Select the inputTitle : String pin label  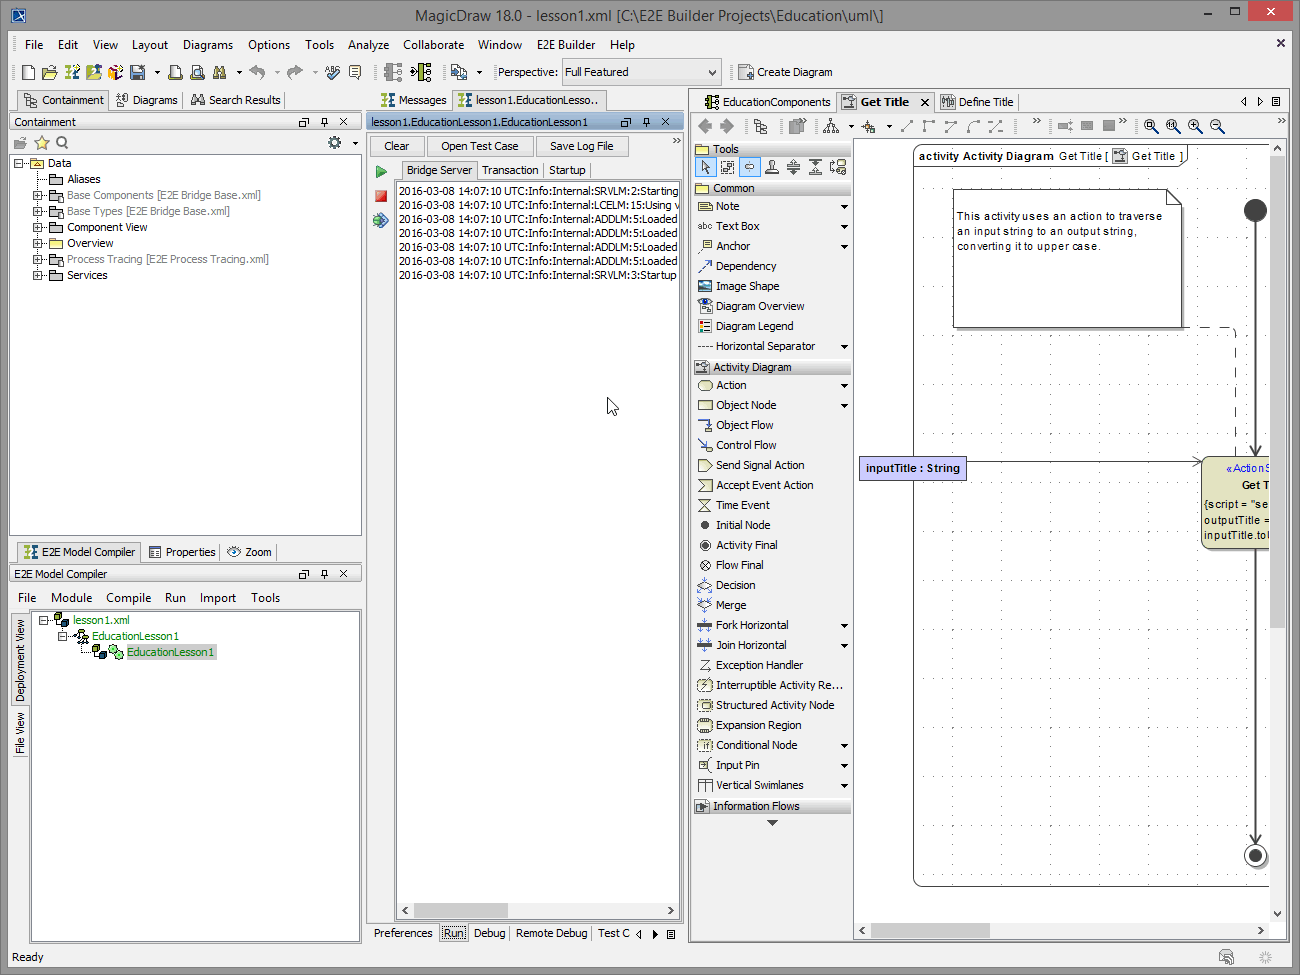(911, 467)
